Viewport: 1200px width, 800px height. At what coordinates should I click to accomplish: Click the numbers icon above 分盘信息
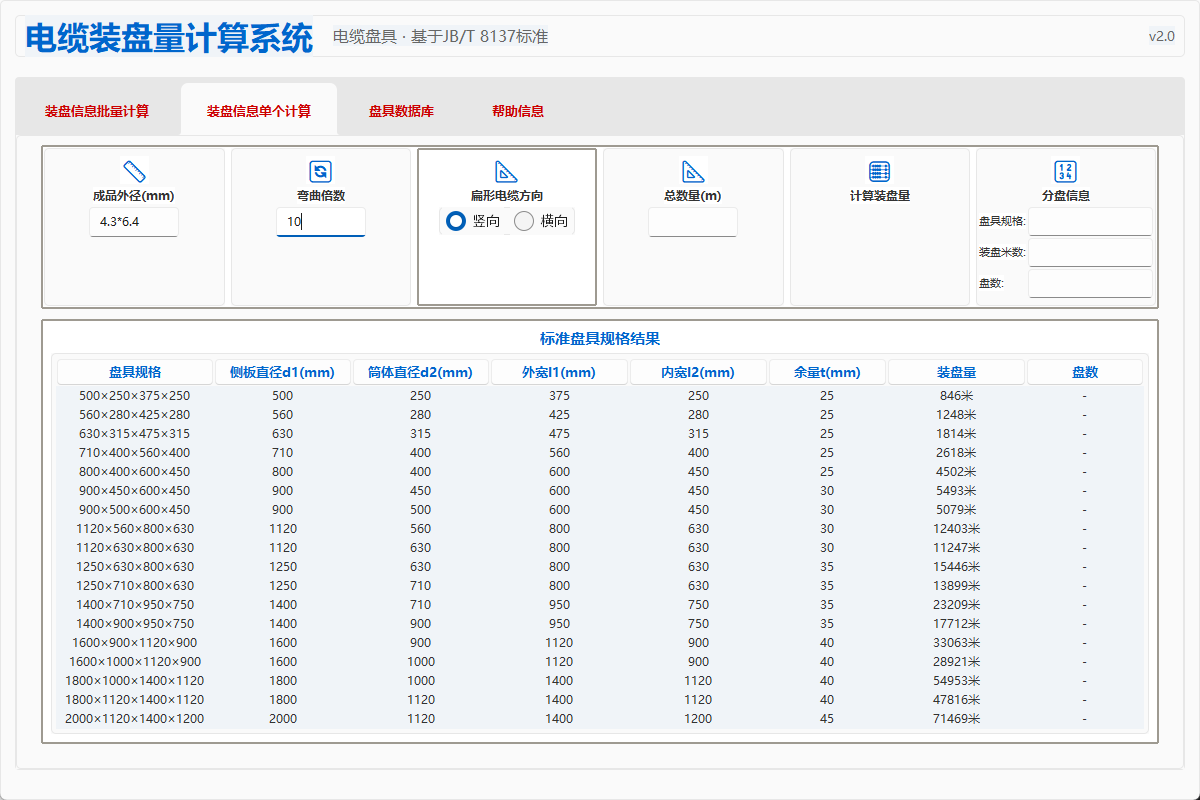[x=1066, y=171]
